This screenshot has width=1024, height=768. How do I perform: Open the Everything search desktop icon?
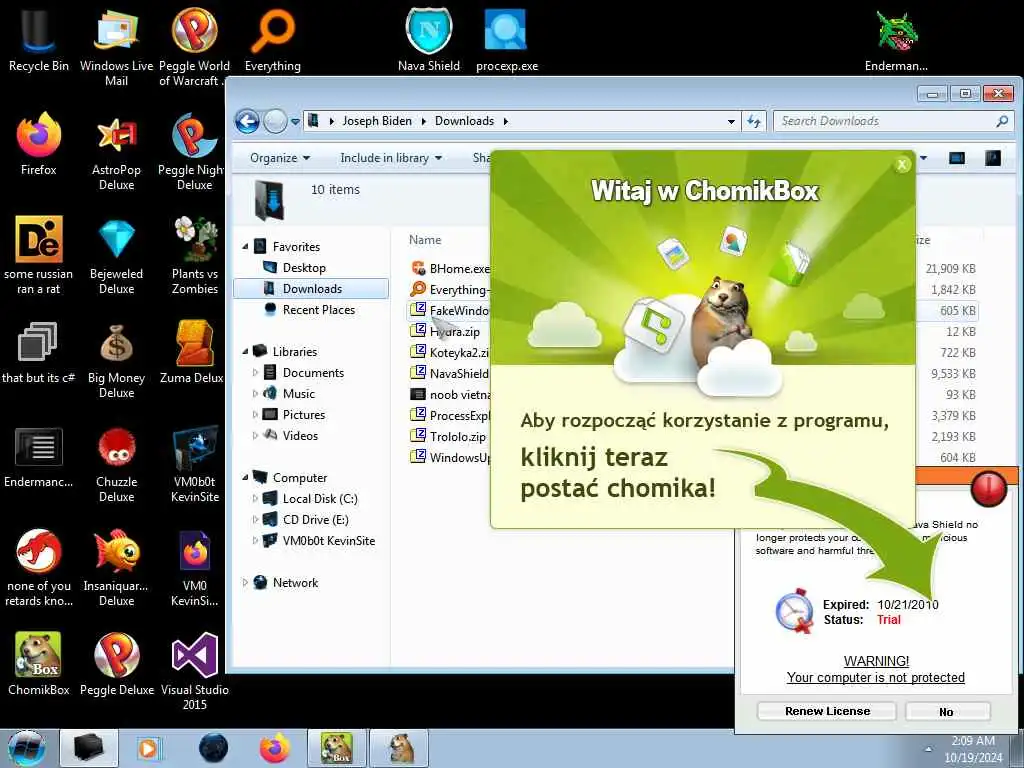coord(272,40)
